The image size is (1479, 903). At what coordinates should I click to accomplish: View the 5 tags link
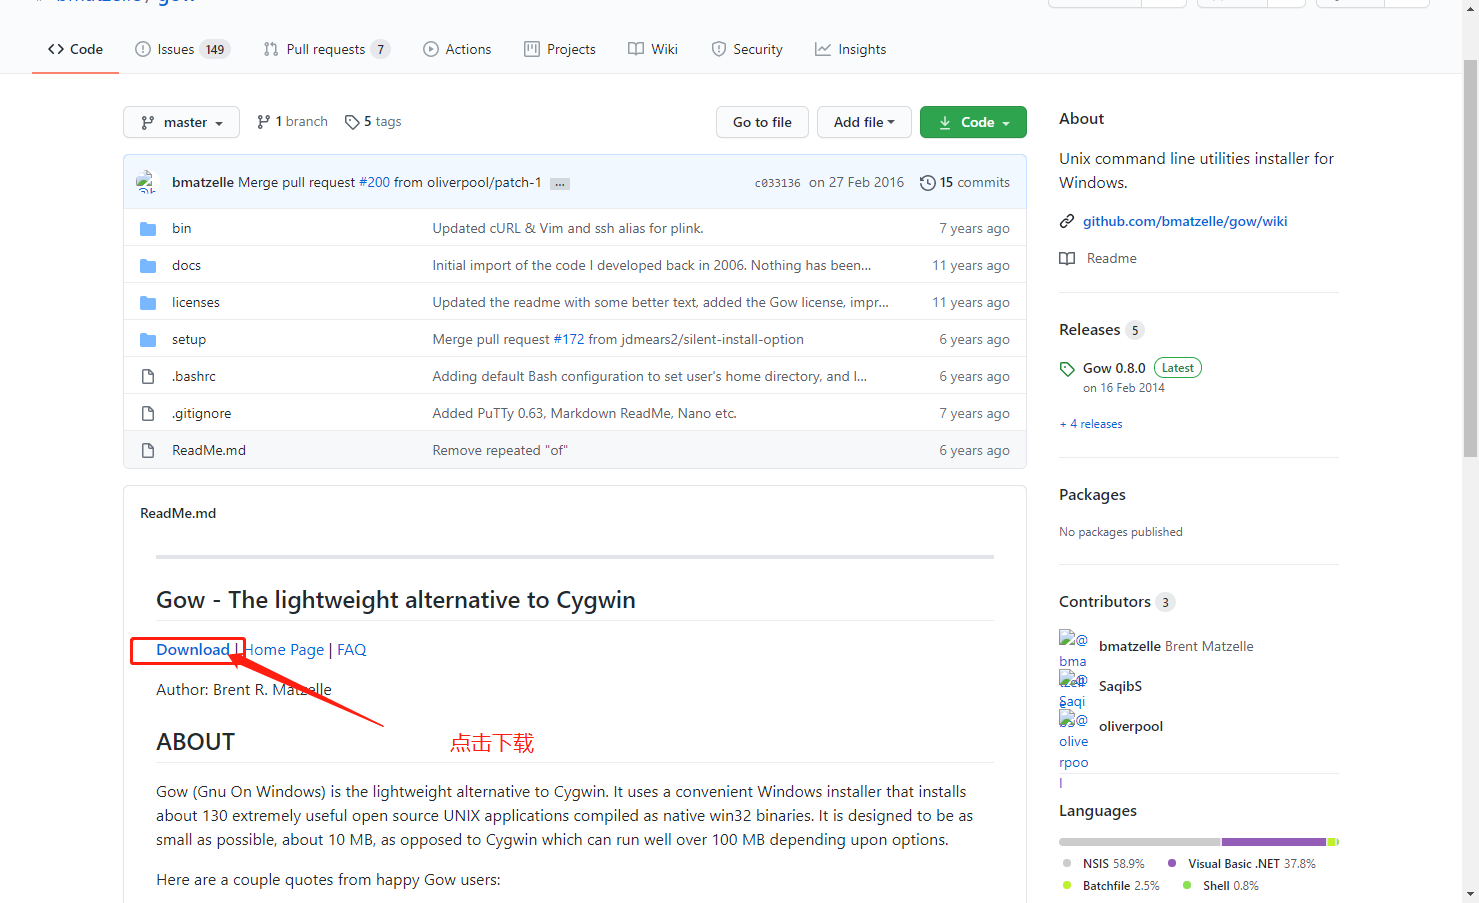[x=373, y=122]
